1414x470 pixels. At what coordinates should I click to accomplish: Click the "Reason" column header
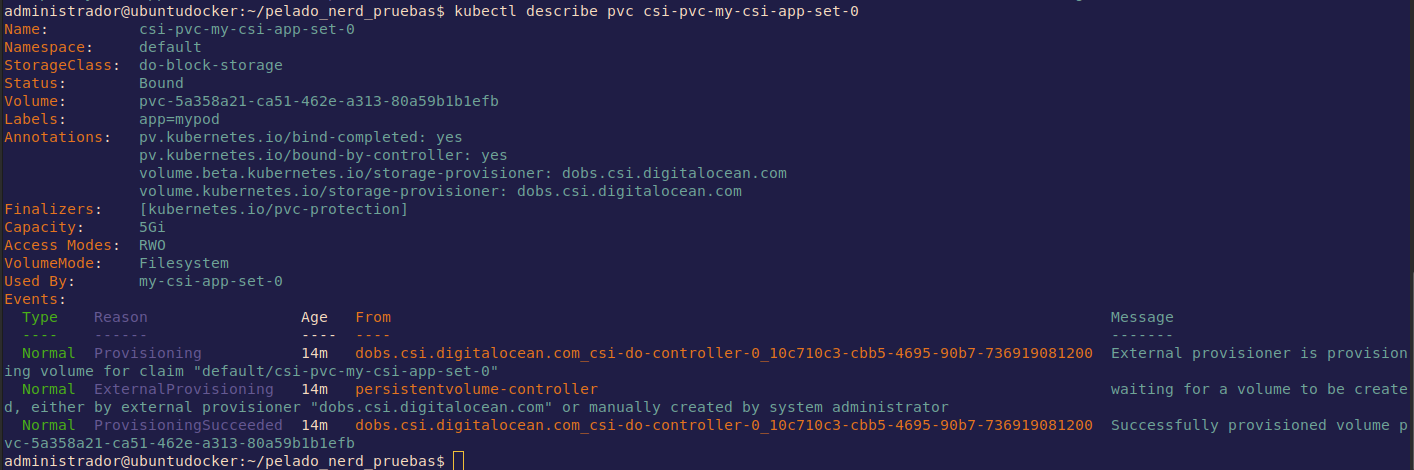(120, 317)
